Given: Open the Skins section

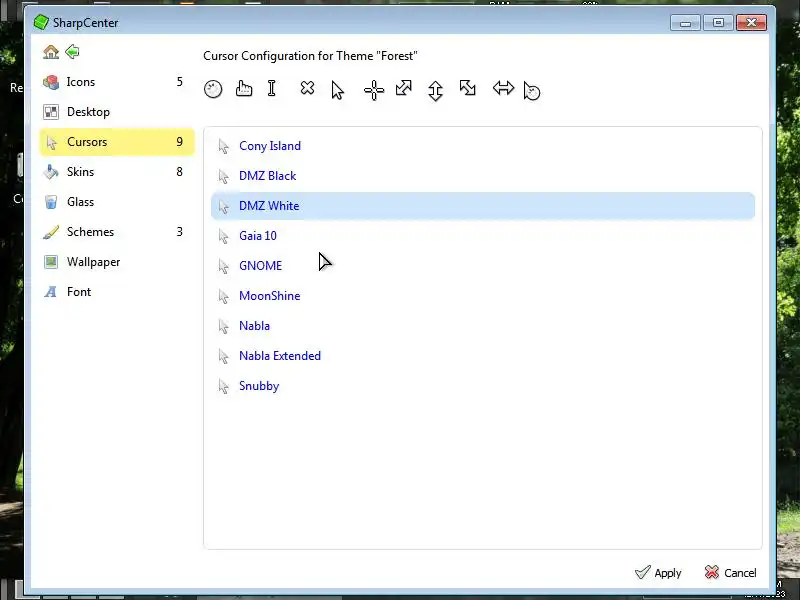Looking at the screenshot, I should (117, 172).
